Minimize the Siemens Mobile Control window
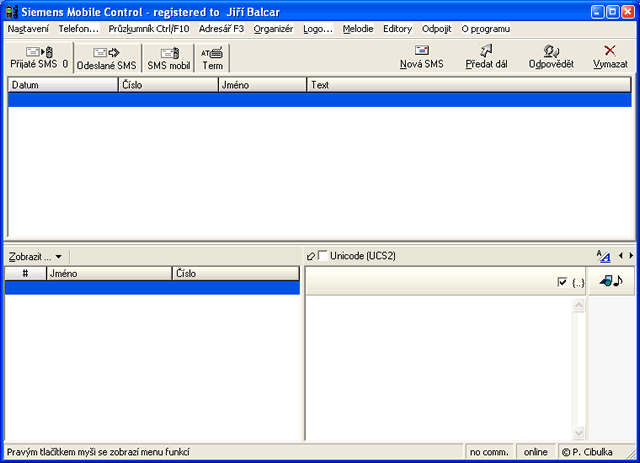 (598, 12)
